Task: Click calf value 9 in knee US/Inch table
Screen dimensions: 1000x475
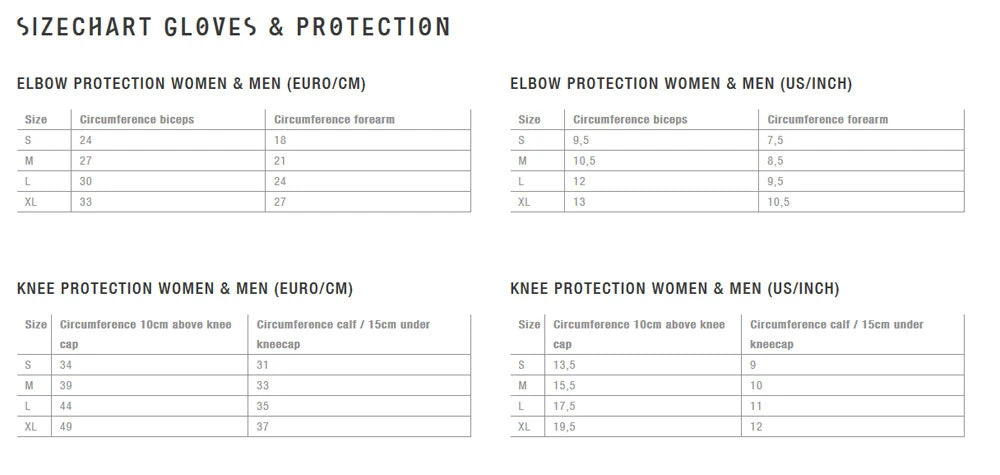Action: coord(753,365)
